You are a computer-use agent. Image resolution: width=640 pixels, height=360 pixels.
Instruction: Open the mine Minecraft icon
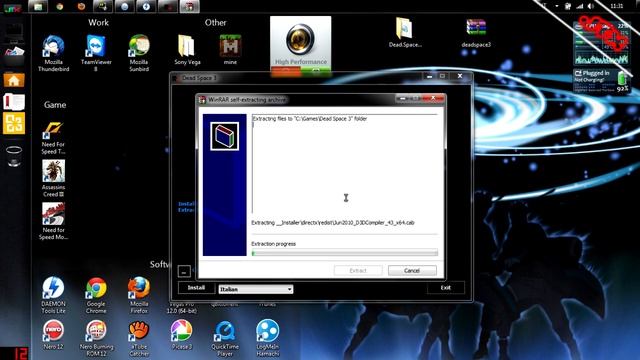pos(230,50)
